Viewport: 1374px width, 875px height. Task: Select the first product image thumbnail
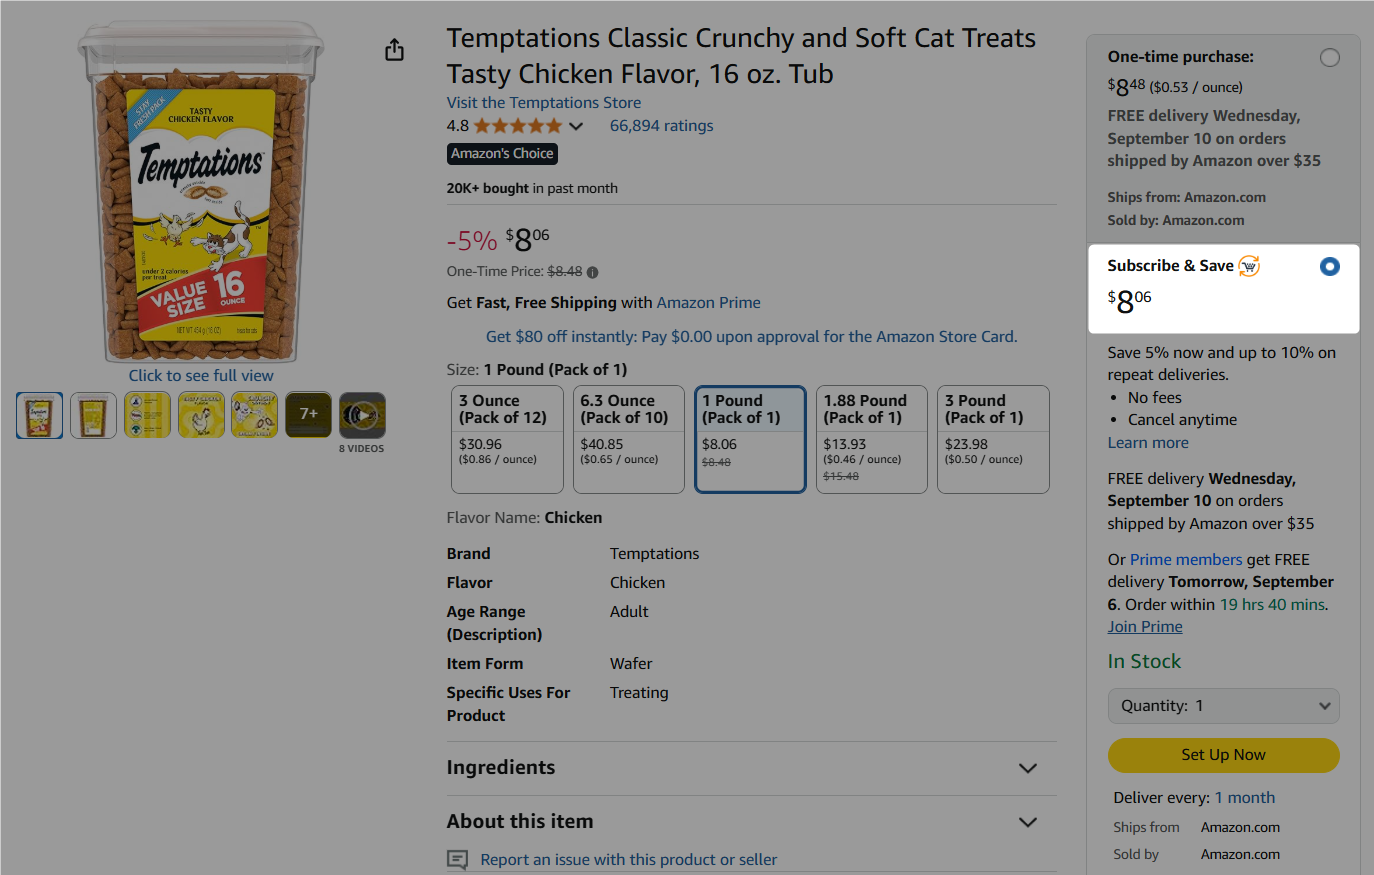coord(40,415)
